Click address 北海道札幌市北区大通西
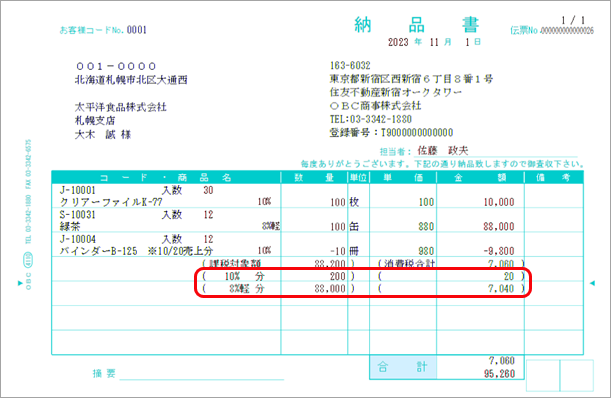The width and height of the screenshot is (611, 398). [x=131, y=80]
